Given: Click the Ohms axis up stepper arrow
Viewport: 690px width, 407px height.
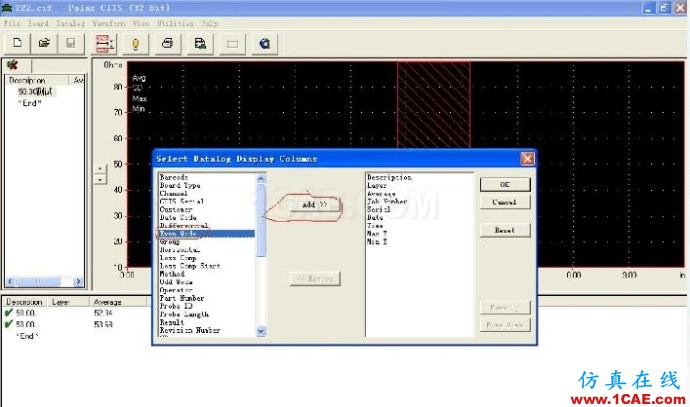Looking at the screenshot, I should point(100,169).
